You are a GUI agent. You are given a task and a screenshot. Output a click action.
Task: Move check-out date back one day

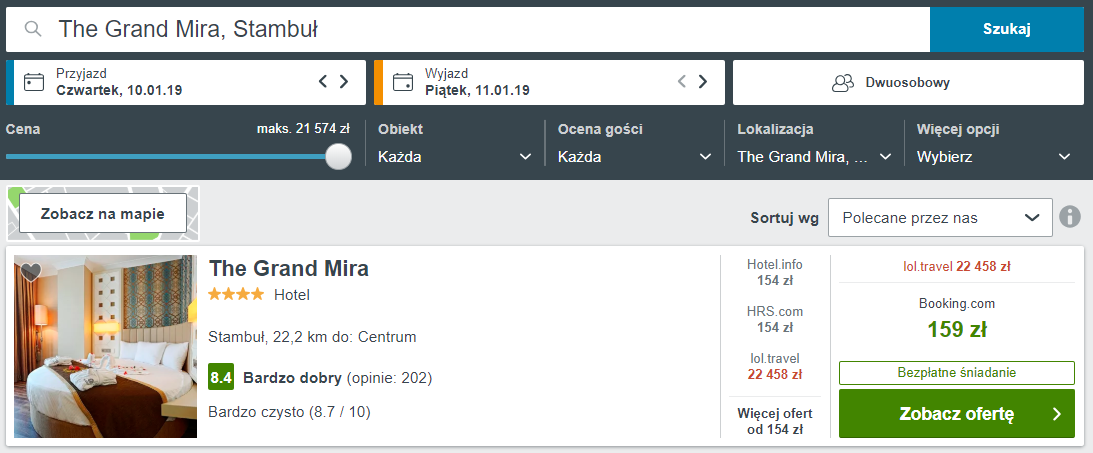pyautogui.click(x=682, y=82)
